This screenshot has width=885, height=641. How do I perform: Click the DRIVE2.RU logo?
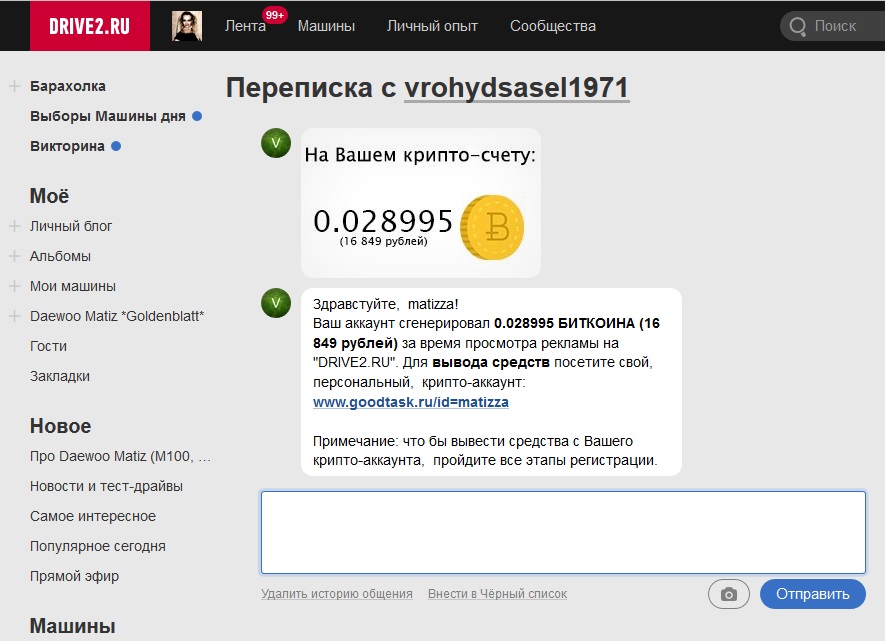coord(90,26)
